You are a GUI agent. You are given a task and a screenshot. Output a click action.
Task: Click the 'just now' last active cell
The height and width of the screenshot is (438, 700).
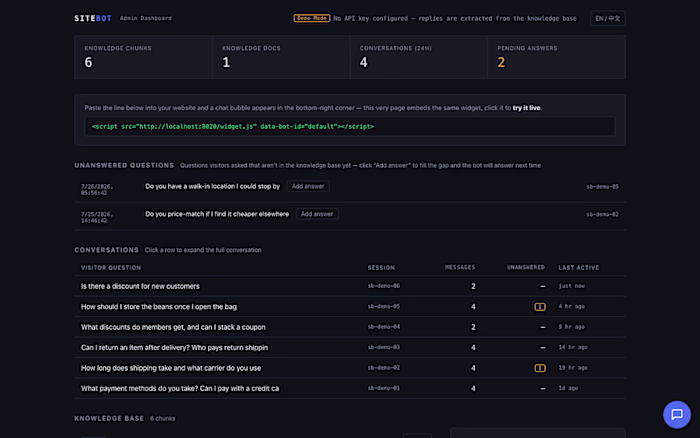(x=571, y=286)
